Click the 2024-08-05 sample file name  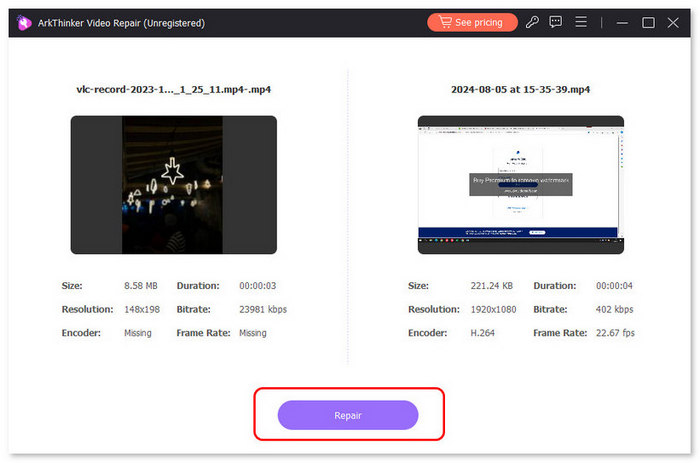(520, 89)
